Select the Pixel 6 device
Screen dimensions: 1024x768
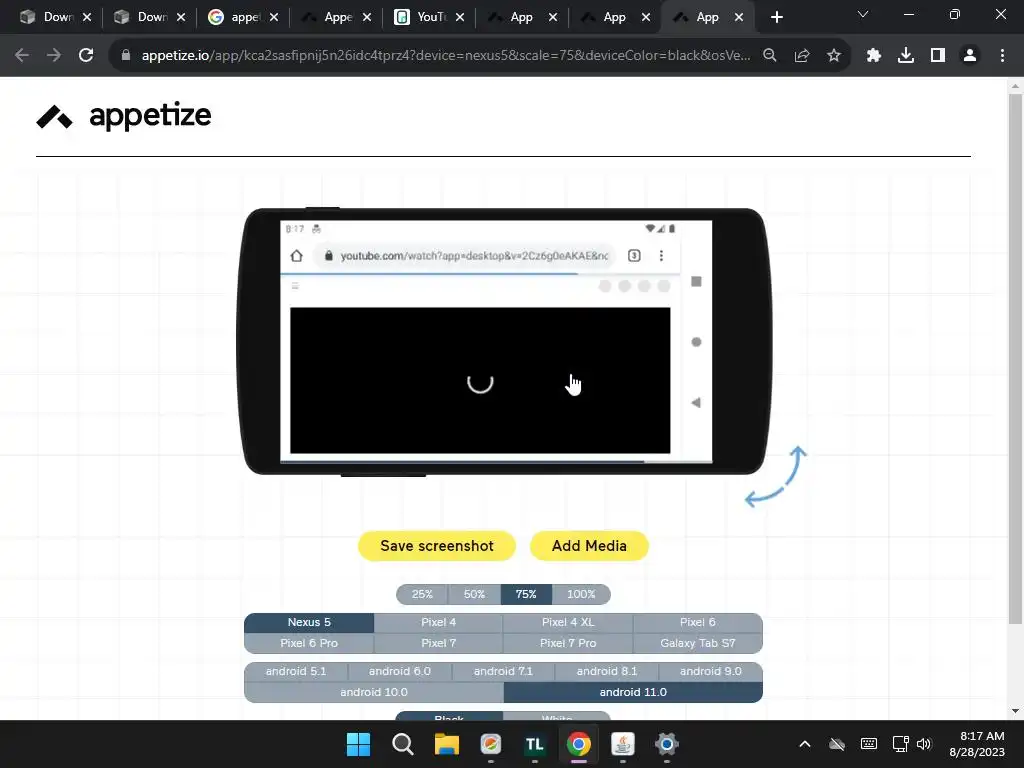[x=697, y=622]
